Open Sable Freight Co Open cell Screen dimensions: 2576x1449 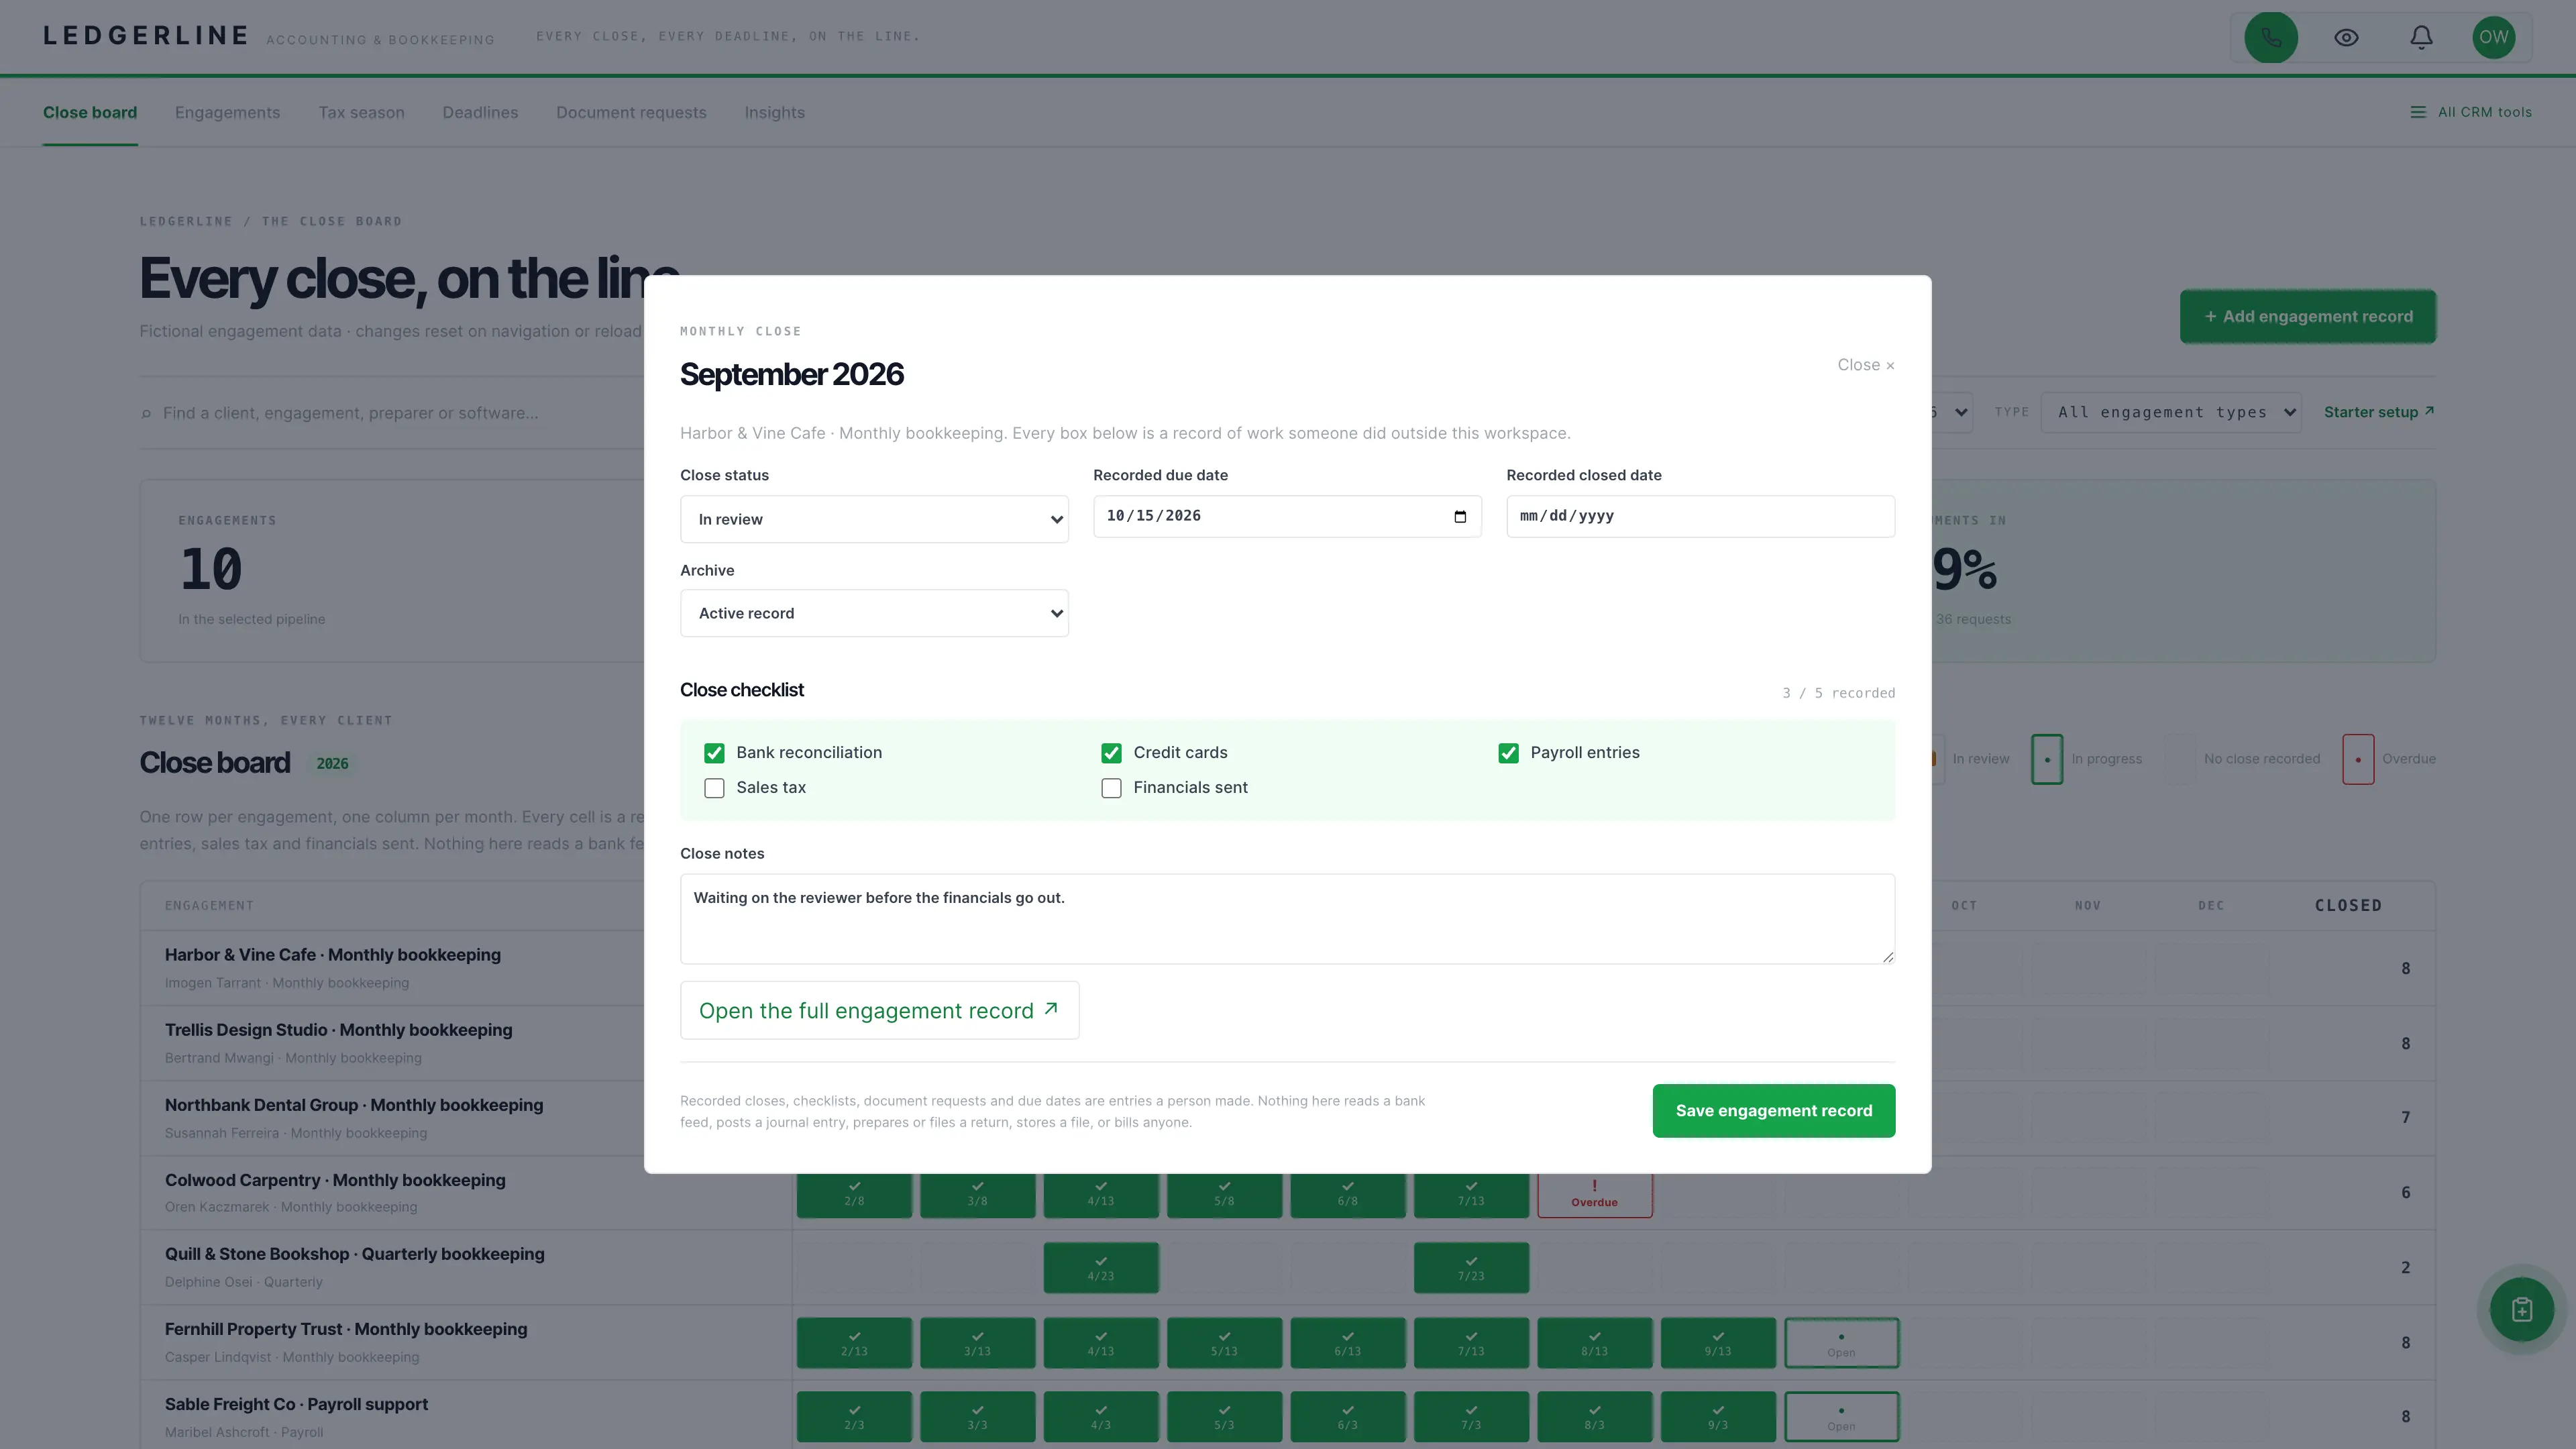point(1841,1416)
